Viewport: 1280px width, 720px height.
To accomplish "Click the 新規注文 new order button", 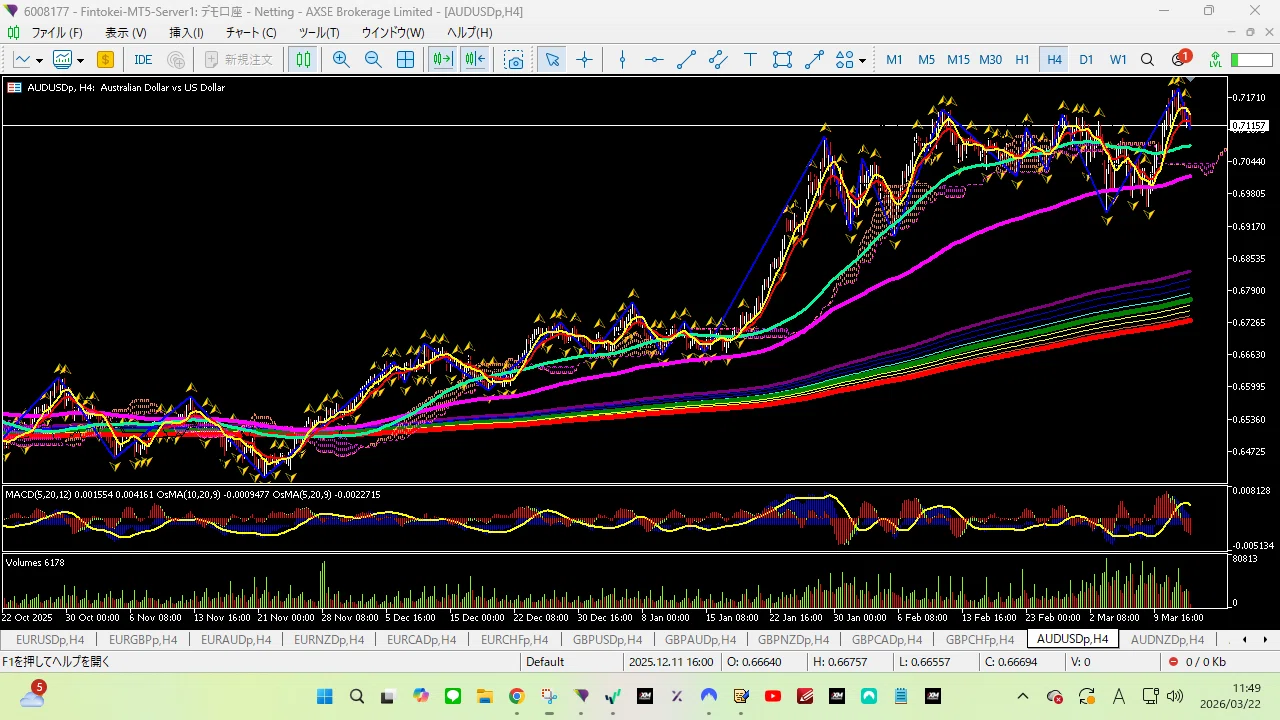I will pyautogui.click(x=240, y=59).
